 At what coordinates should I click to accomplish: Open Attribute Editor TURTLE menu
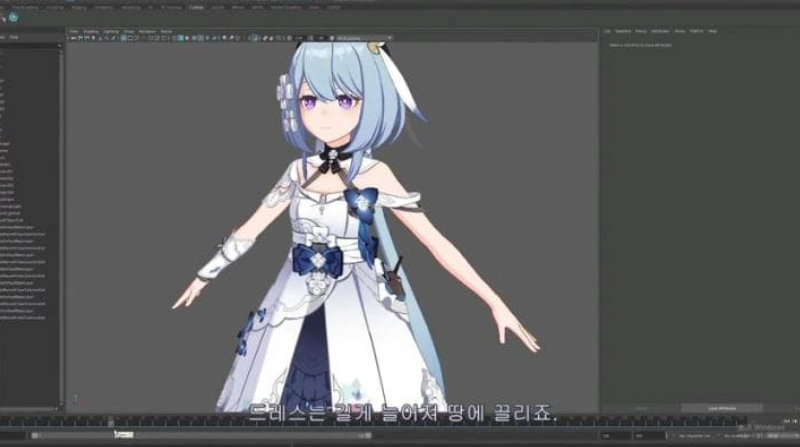pos(696,31)
